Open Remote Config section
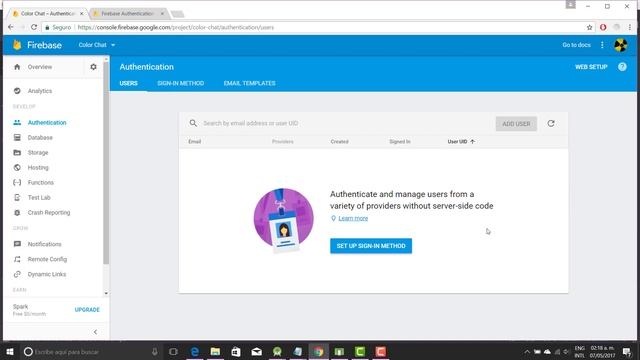 click(x=47, y=259)
